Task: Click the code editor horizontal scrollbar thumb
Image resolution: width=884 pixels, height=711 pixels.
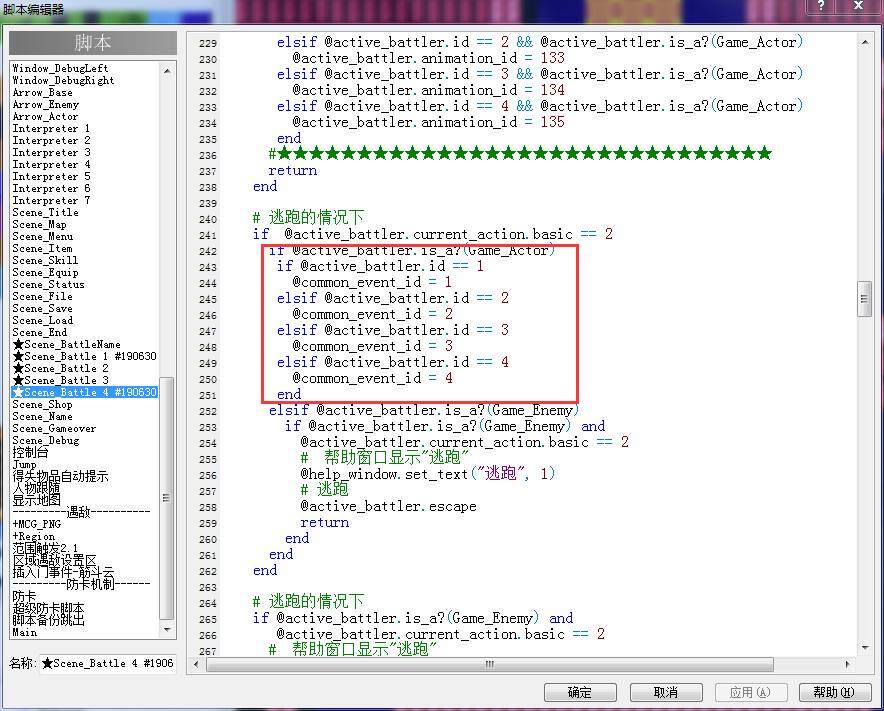Action: click(x=490, y=664)
